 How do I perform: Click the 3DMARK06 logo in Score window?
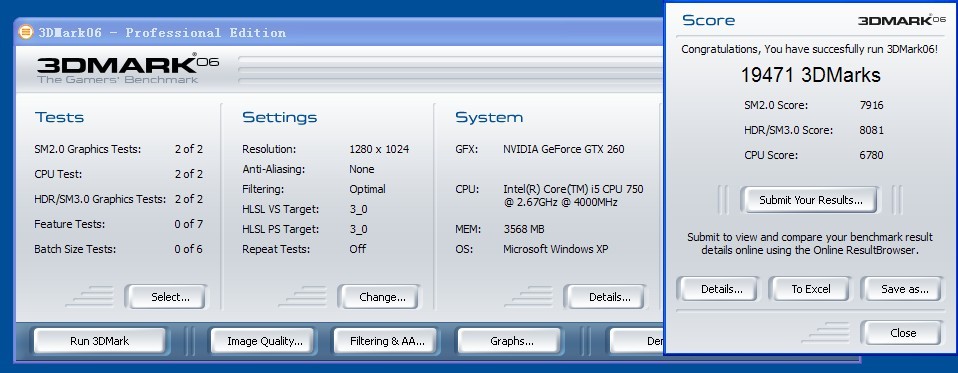(902, 20)
